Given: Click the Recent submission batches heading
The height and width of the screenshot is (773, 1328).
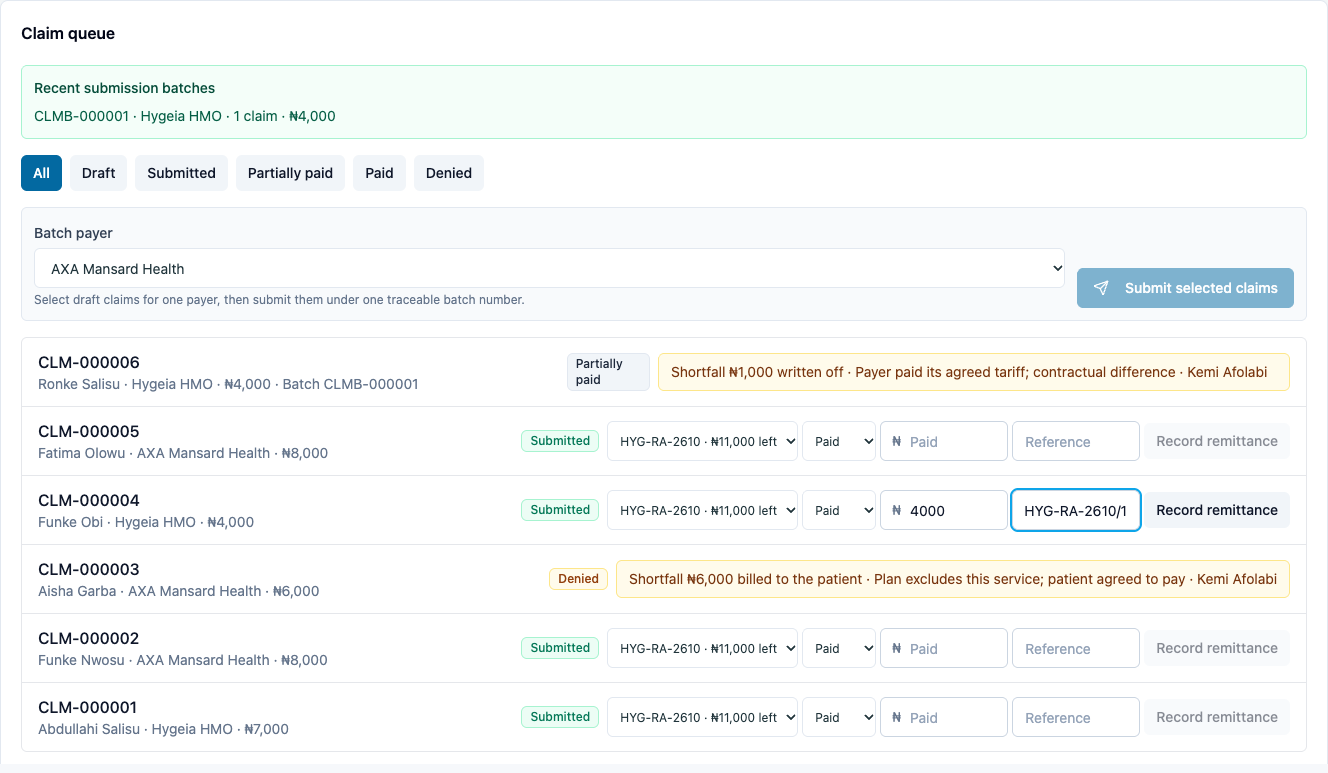Looking at the screenshot, I should point(125,88).
